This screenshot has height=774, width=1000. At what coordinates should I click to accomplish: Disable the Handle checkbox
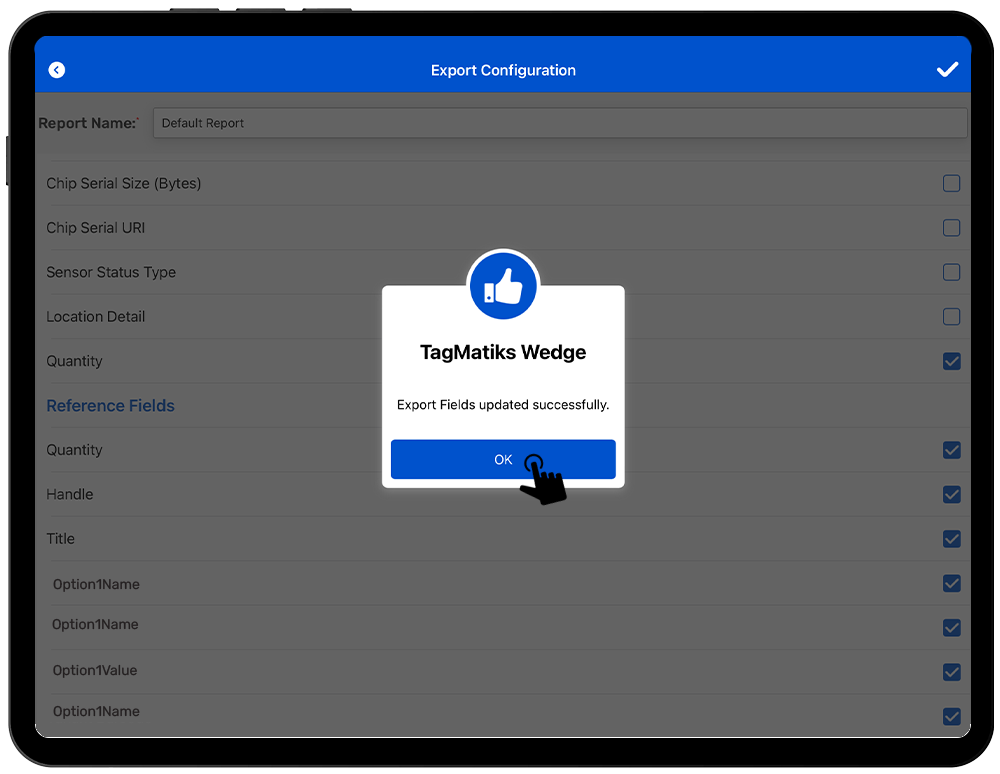pyautogui.click(x=951, y=494)
